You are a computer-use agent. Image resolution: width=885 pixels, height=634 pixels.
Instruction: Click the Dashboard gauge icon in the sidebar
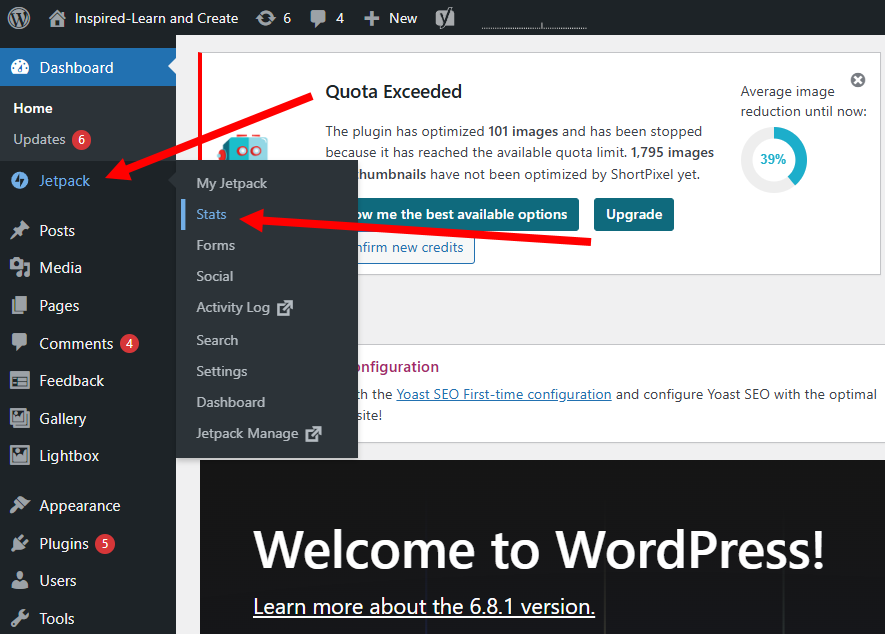point(20,67)
